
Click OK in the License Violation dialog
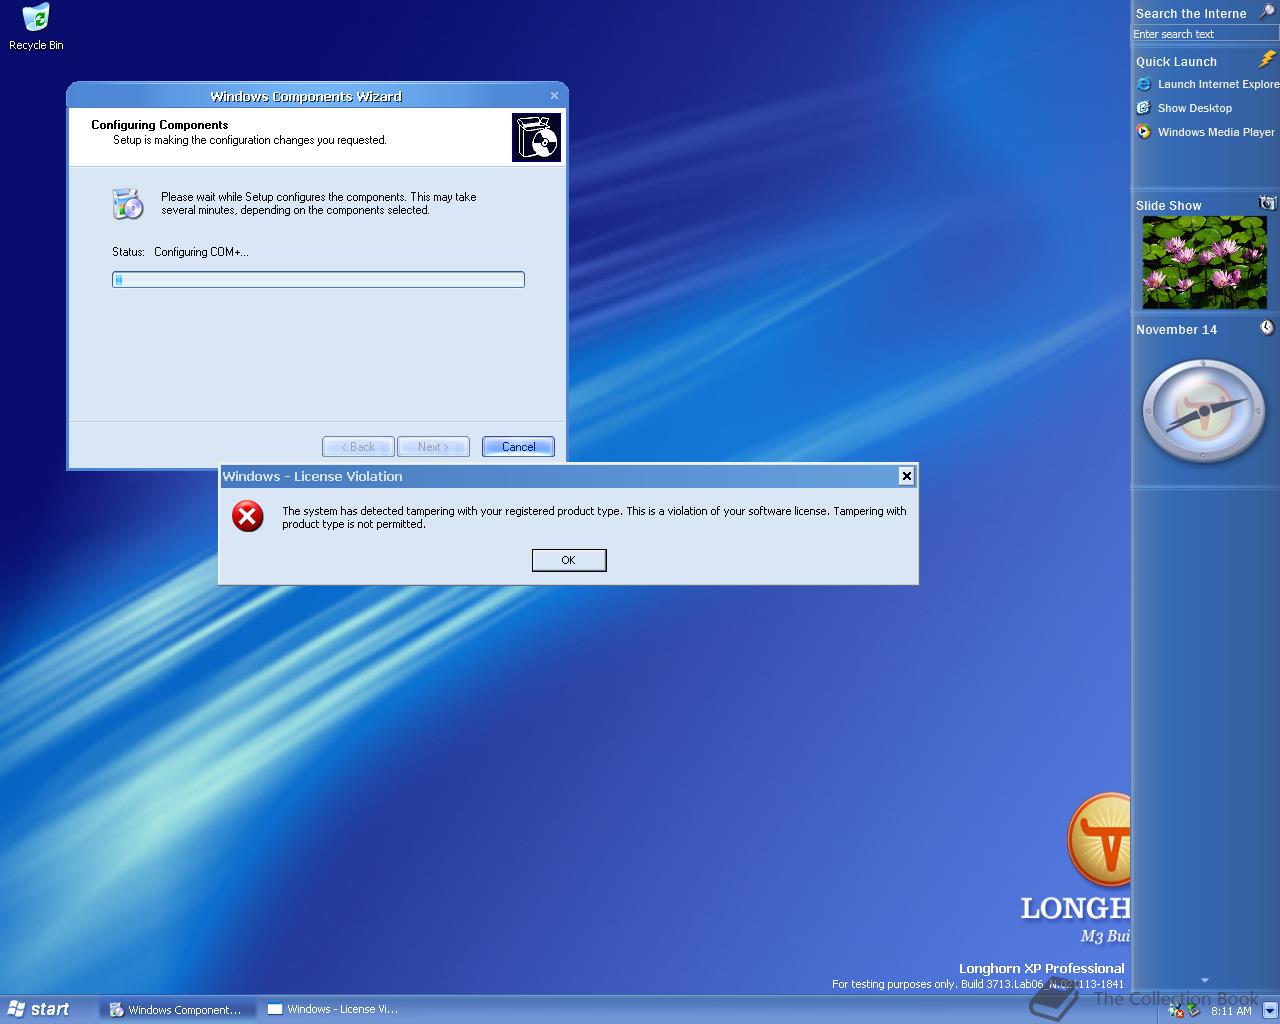point(569,560)
